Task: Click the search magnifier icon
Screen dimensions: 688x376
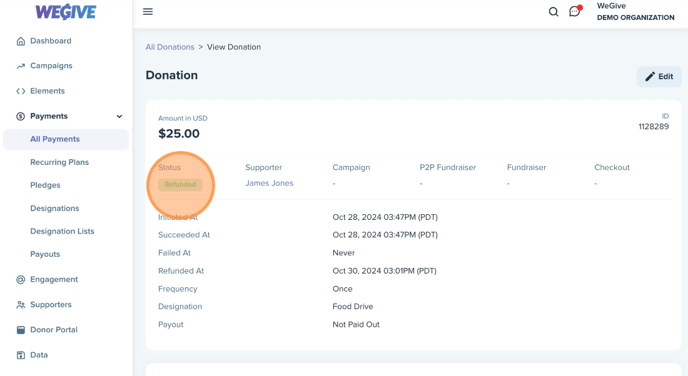Action: pyautogui.click(x=553, y=12)
